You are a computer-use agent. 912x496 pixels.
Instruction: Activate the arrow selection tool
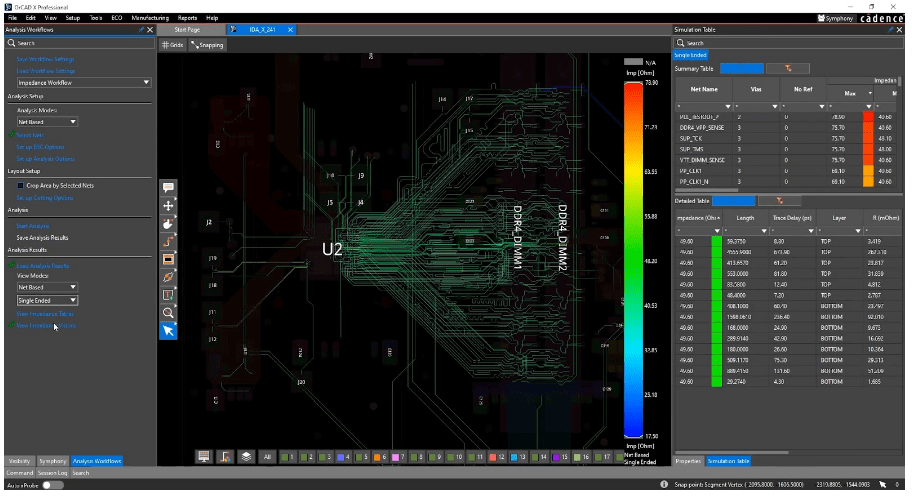coord(168,331)
